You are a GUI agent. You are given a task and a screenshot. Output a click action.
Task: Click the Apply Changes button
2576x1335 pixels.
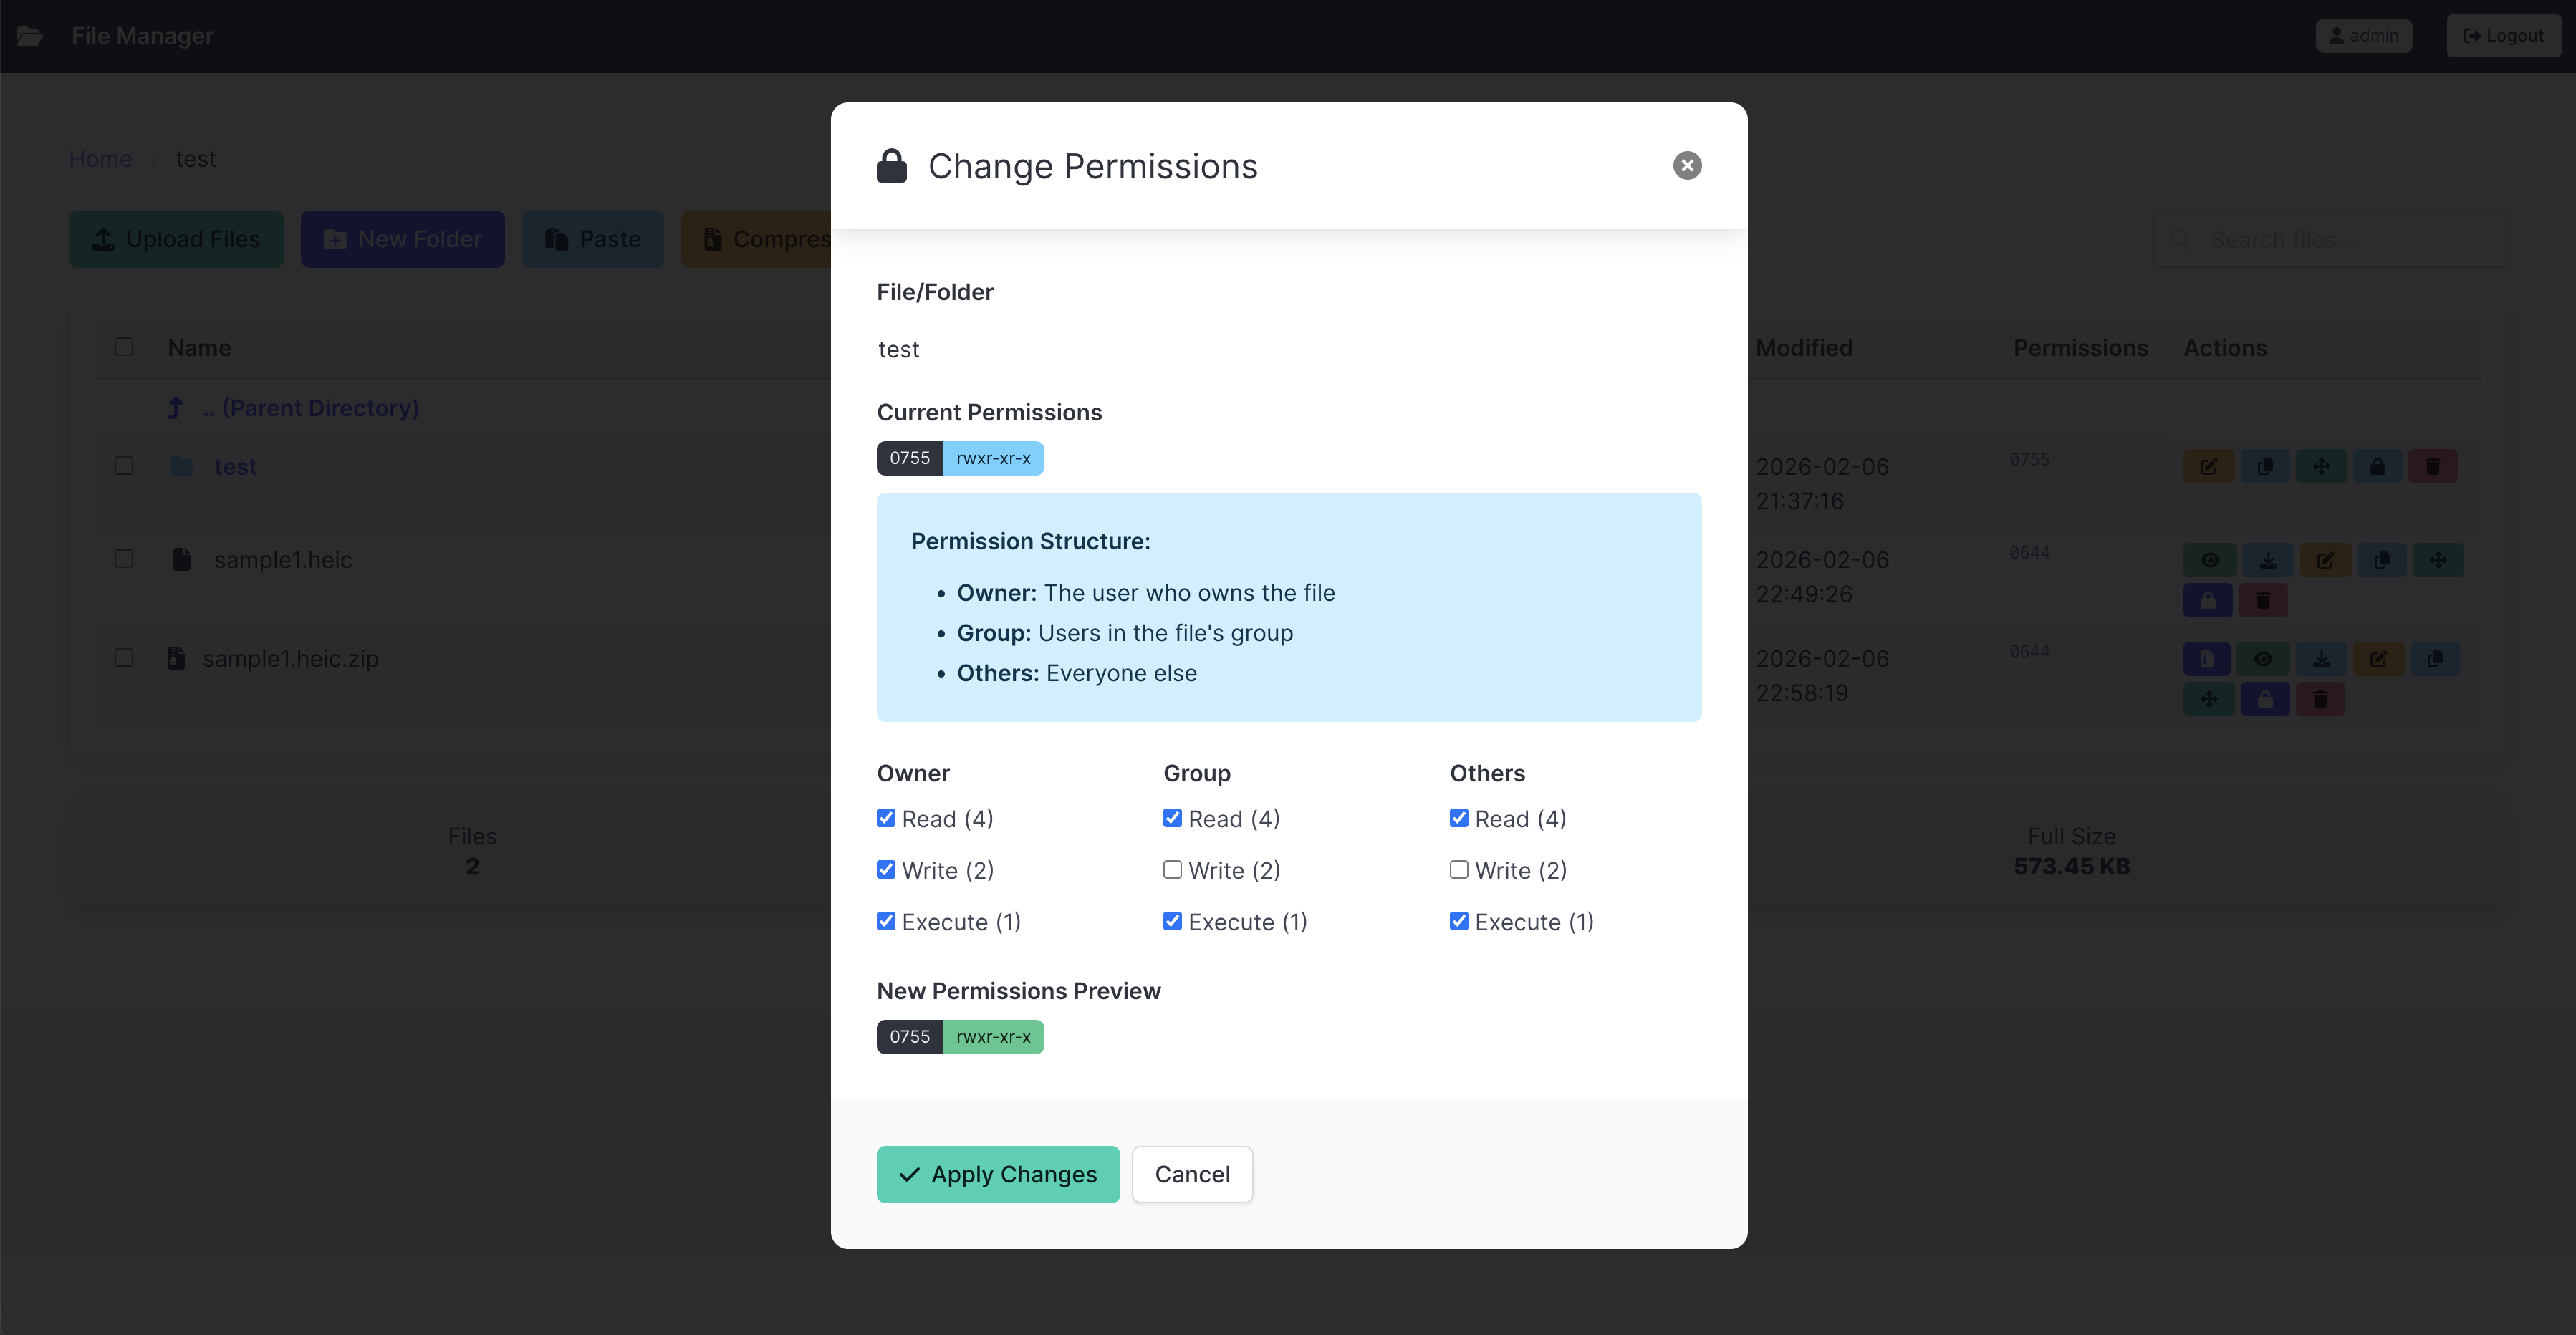point(997,1174)
